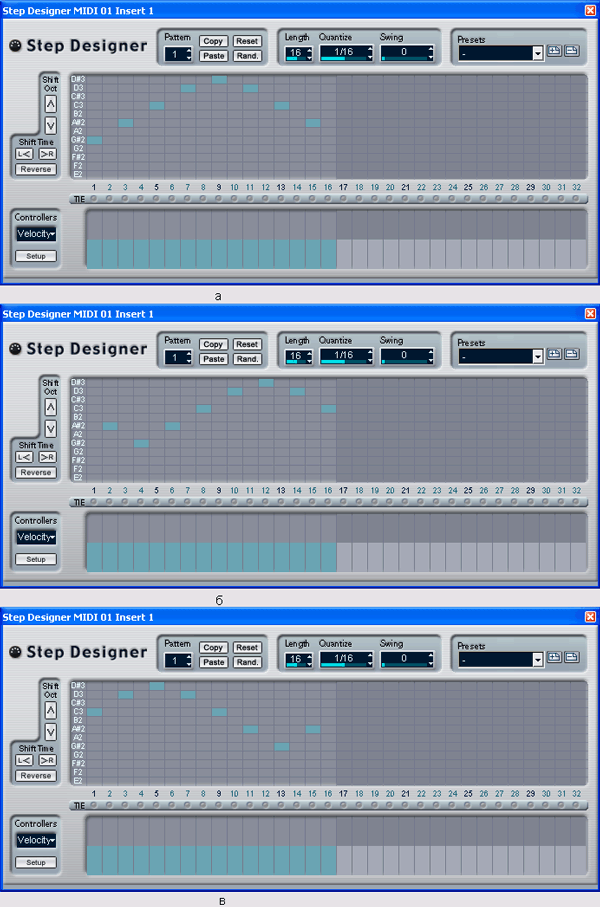Click G#2 note at step 1 in window а
This screenshot has width=600, height=907.
point(94,140)
